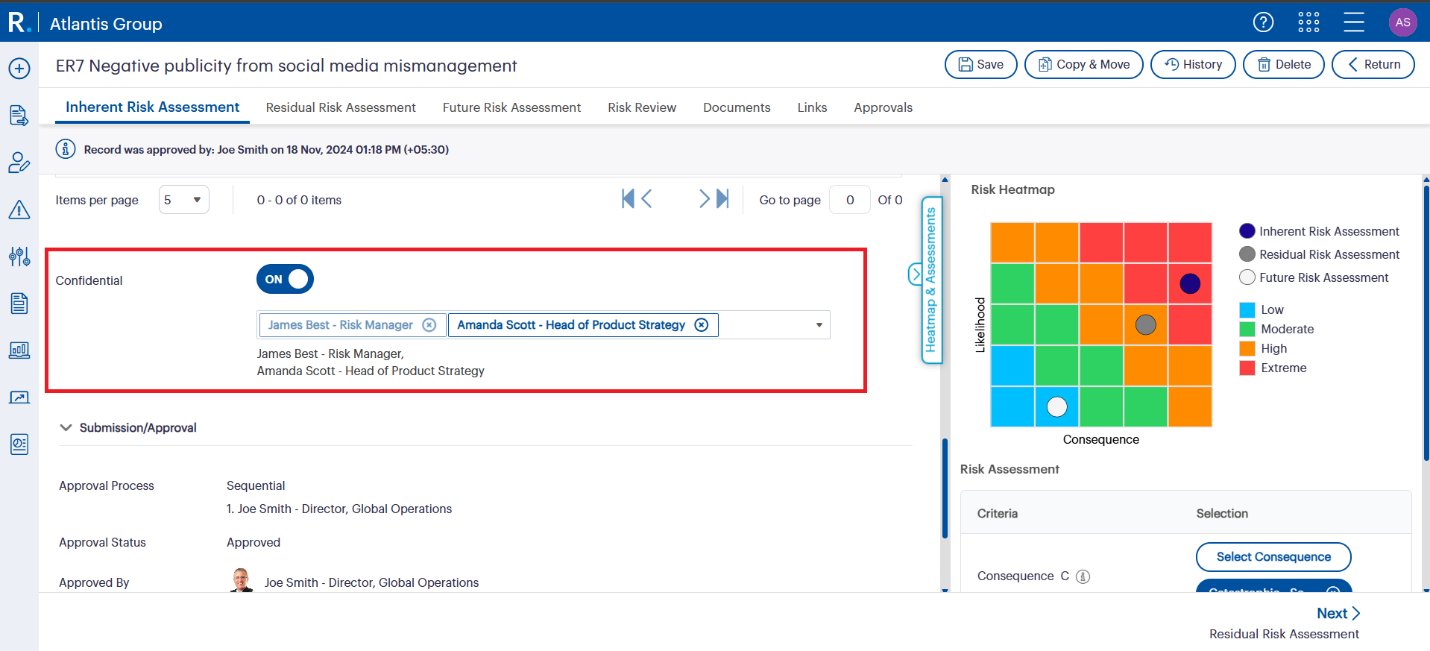Click the Approval Status value 'Approved'

[x=254, y=543]
